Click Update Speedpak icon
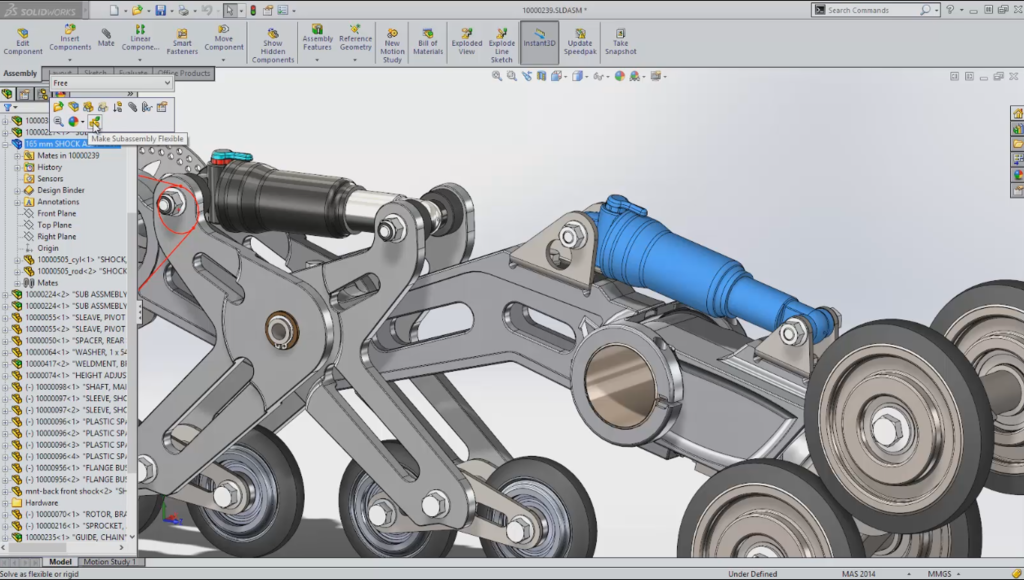The height and width of the screenshot is (580, 1024). click(579, 41)
